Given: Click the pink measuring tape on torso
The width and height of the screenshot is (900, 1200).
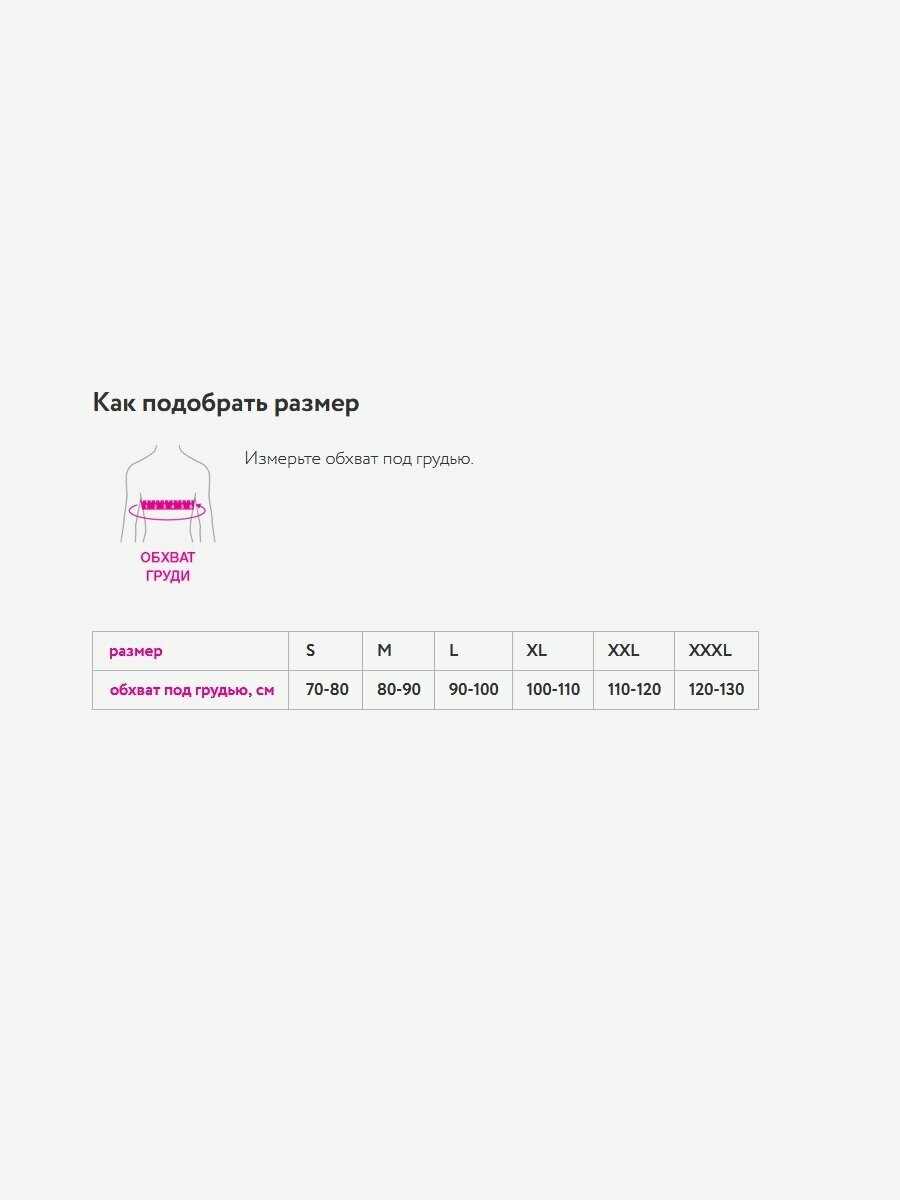Looking at the screenshot, I should (167, 507).
